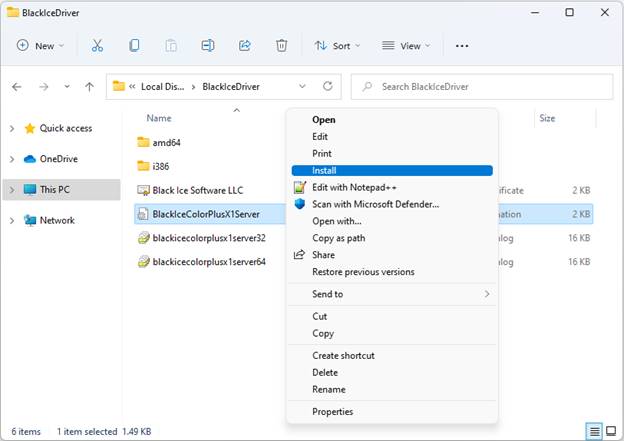
Task: Click the Up arrow navigation button
Action: 89,87
